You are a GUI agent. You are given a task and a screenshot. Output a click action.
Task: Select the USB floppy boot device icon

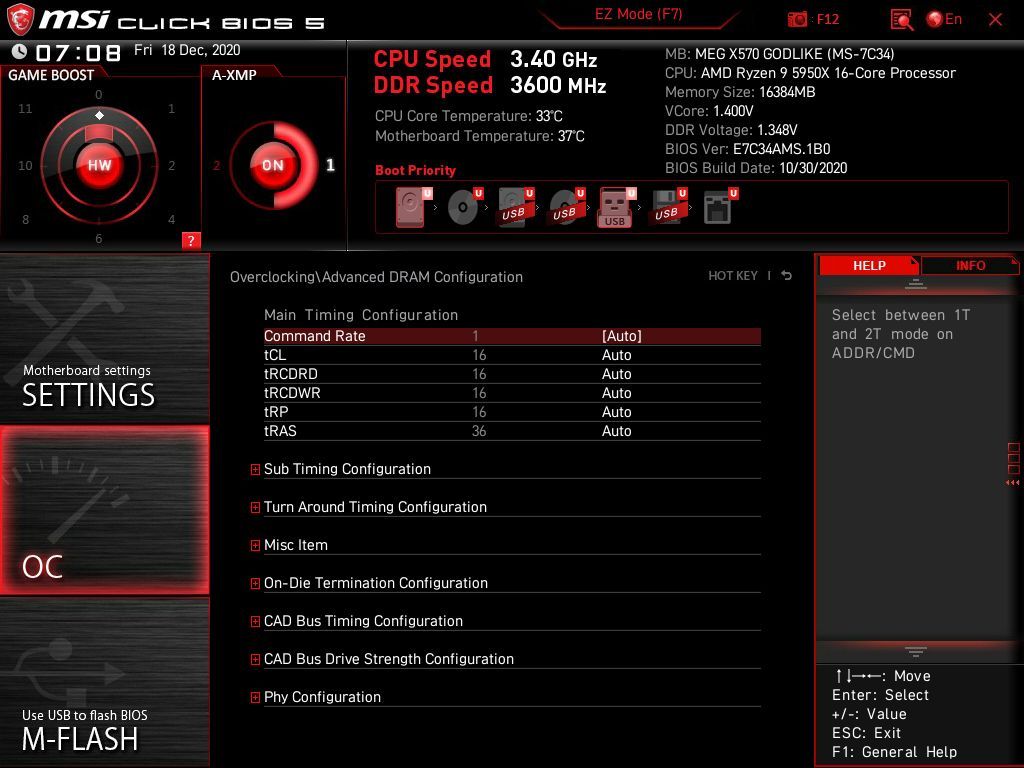click(669, 207)
